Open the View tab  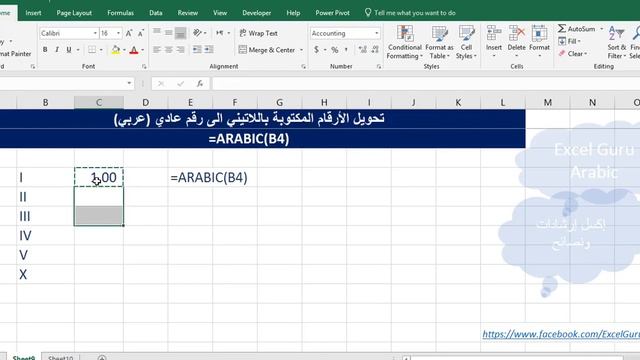tap(220, 13)
